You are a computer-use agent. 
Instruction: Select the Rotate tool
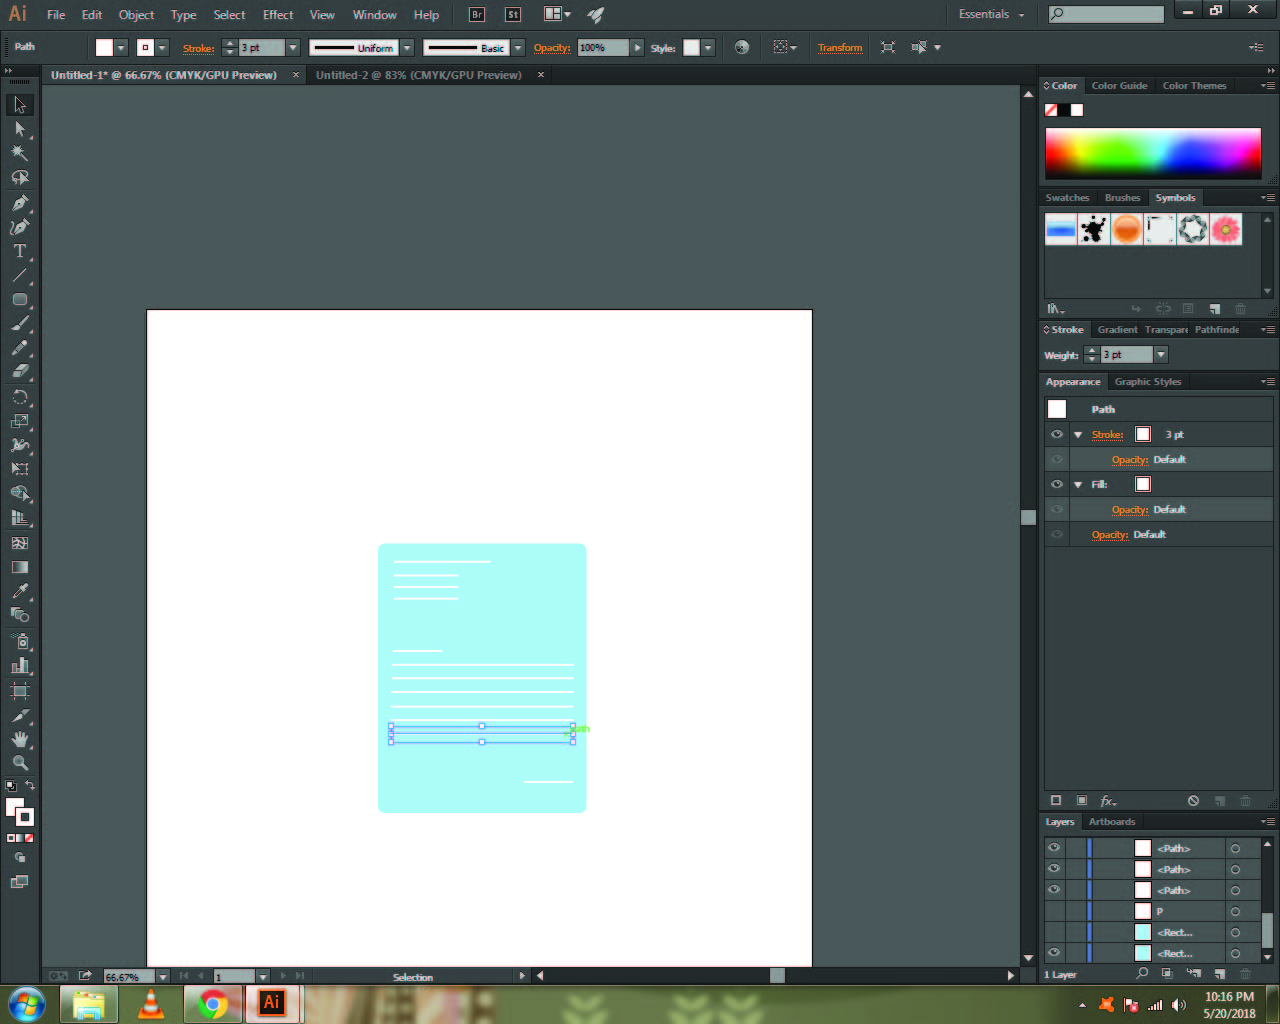click(x=19, y=397)
